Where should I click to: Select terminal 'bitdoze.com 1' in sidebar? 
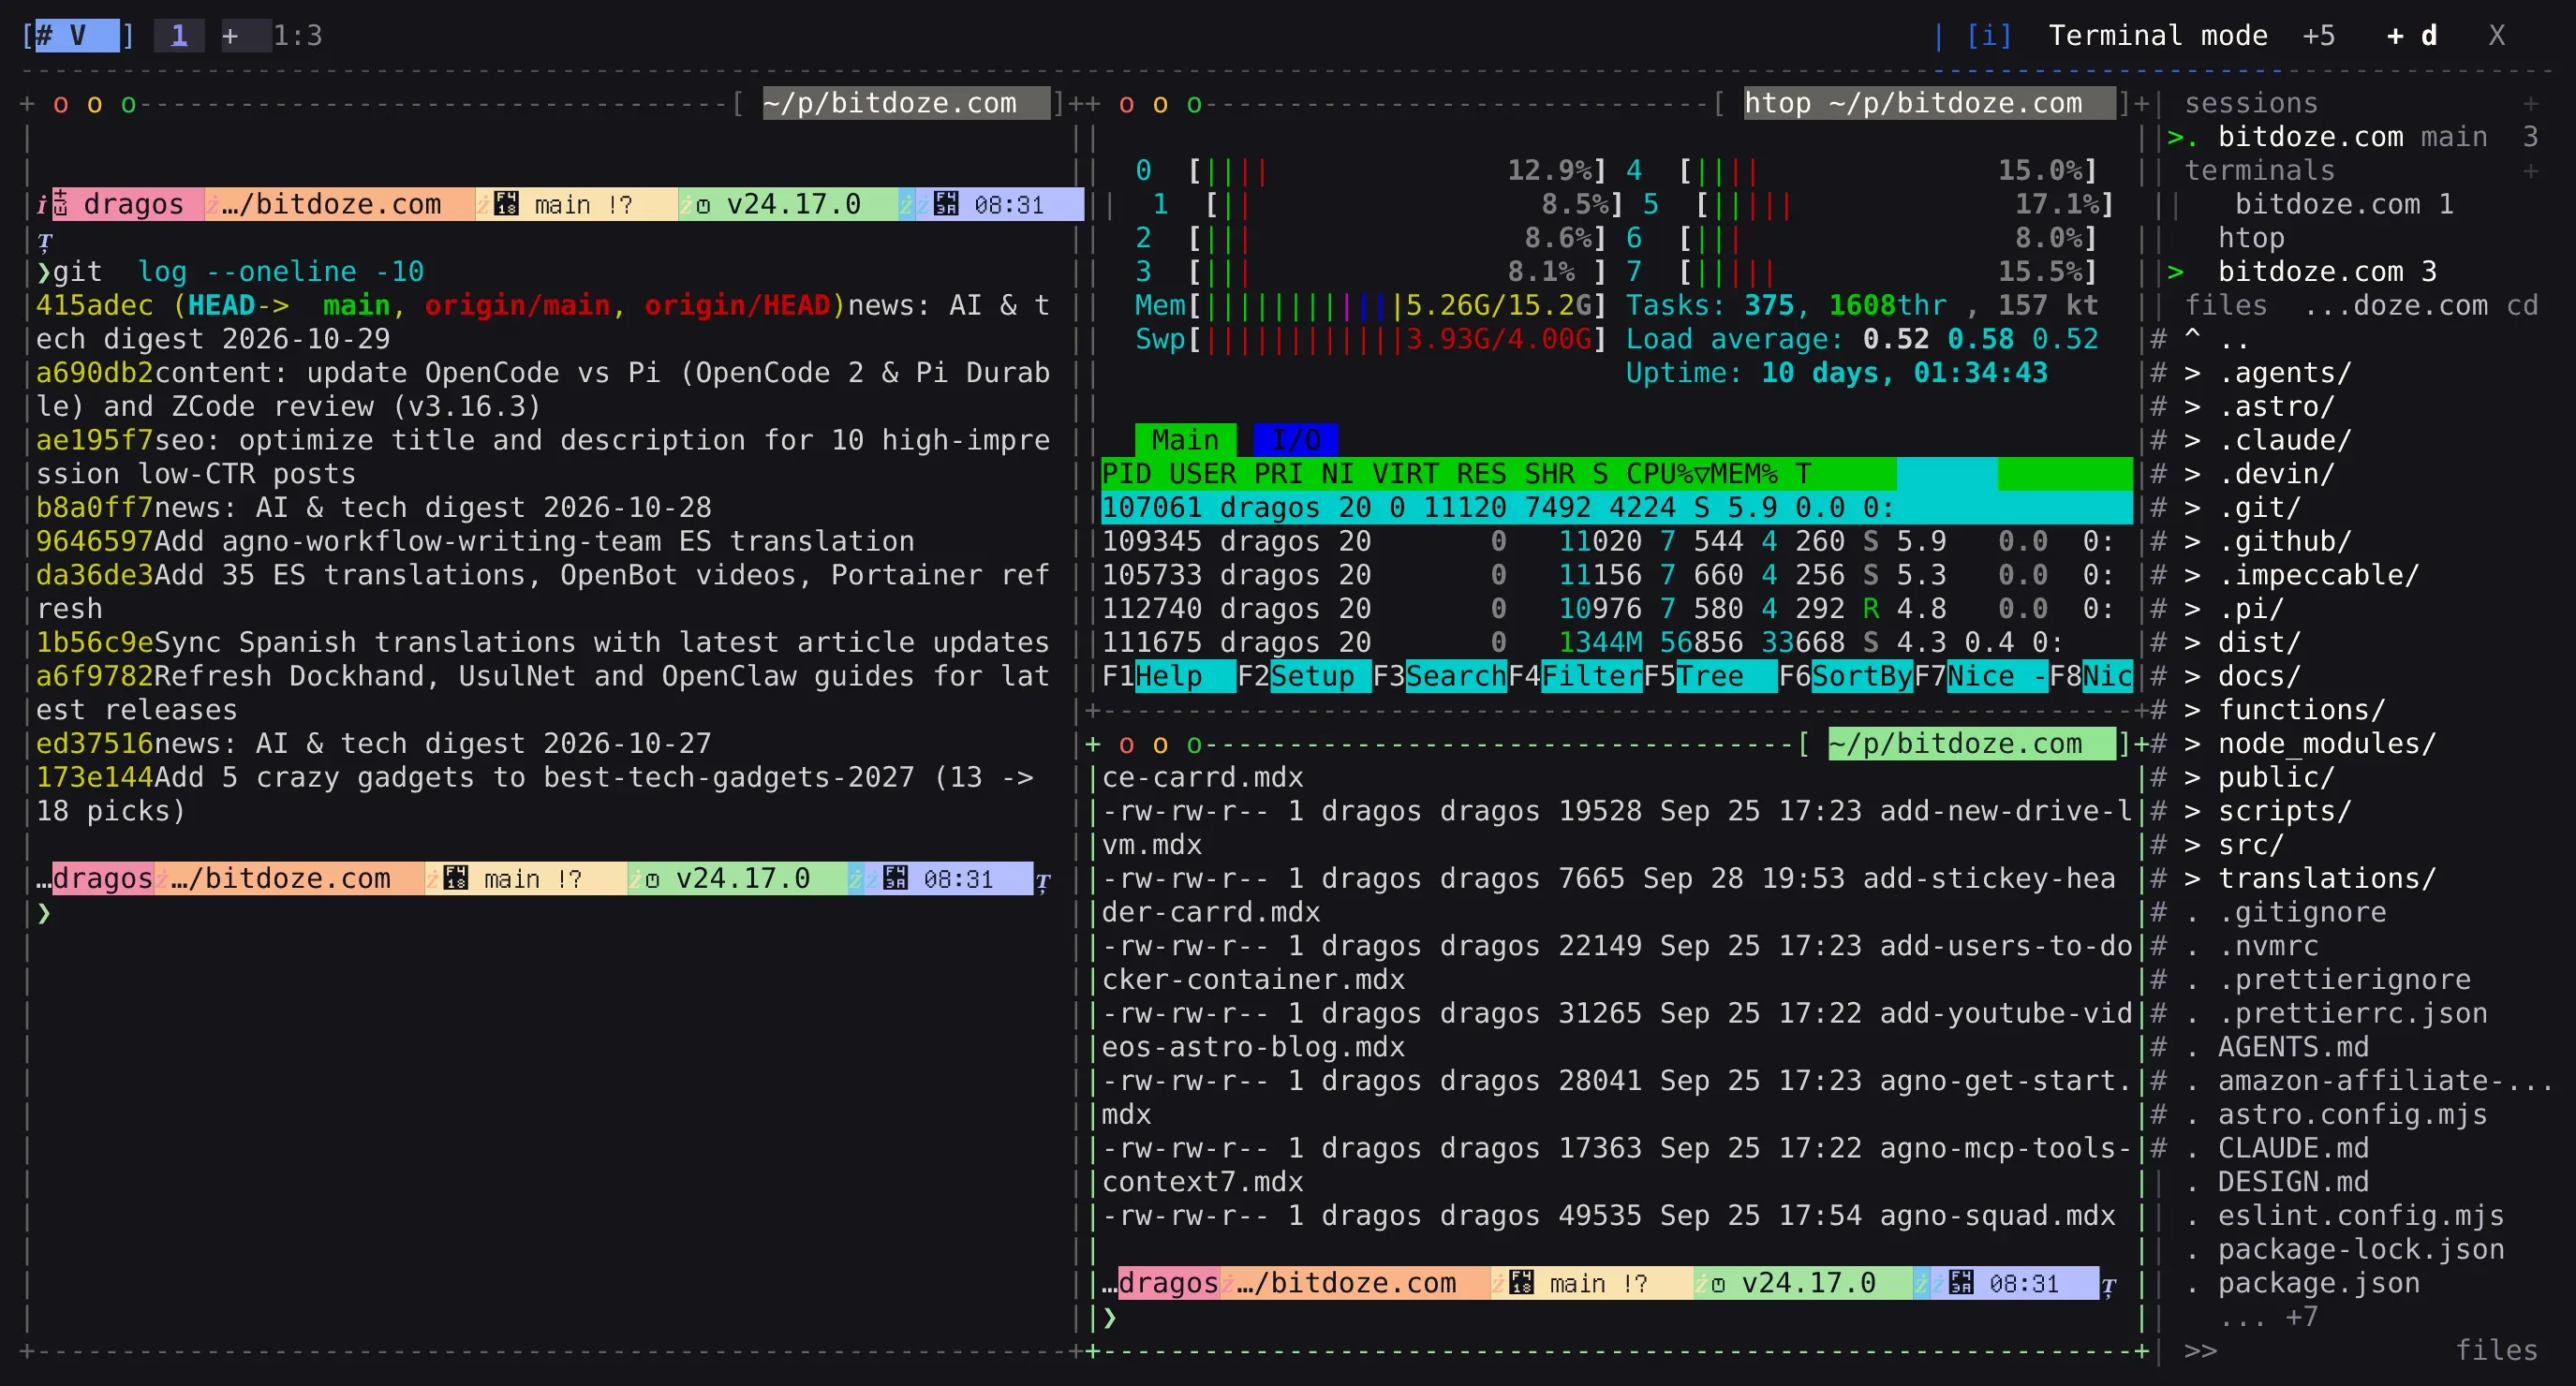2343,204
